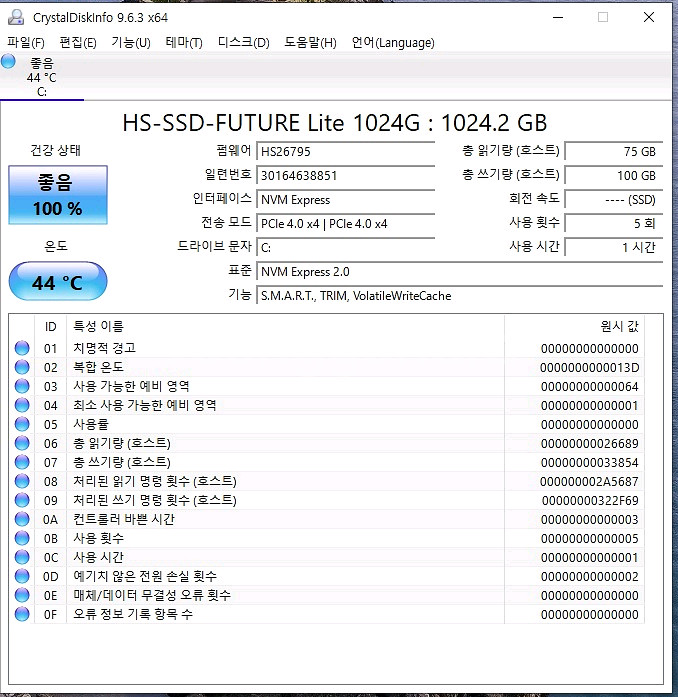678x697 pixels.
Task: Click status circle for row 06 총 읽기량
Action: pos(22,443)
